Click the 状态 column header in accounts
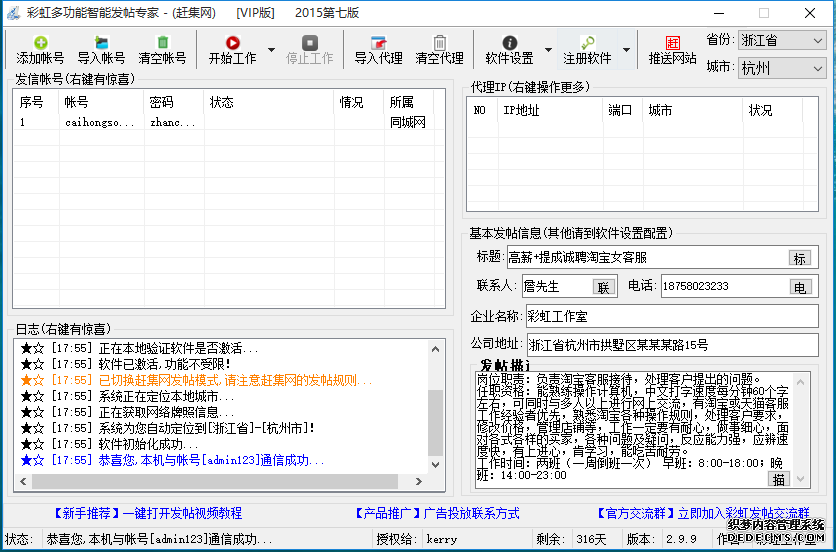 tap(269, 102)
